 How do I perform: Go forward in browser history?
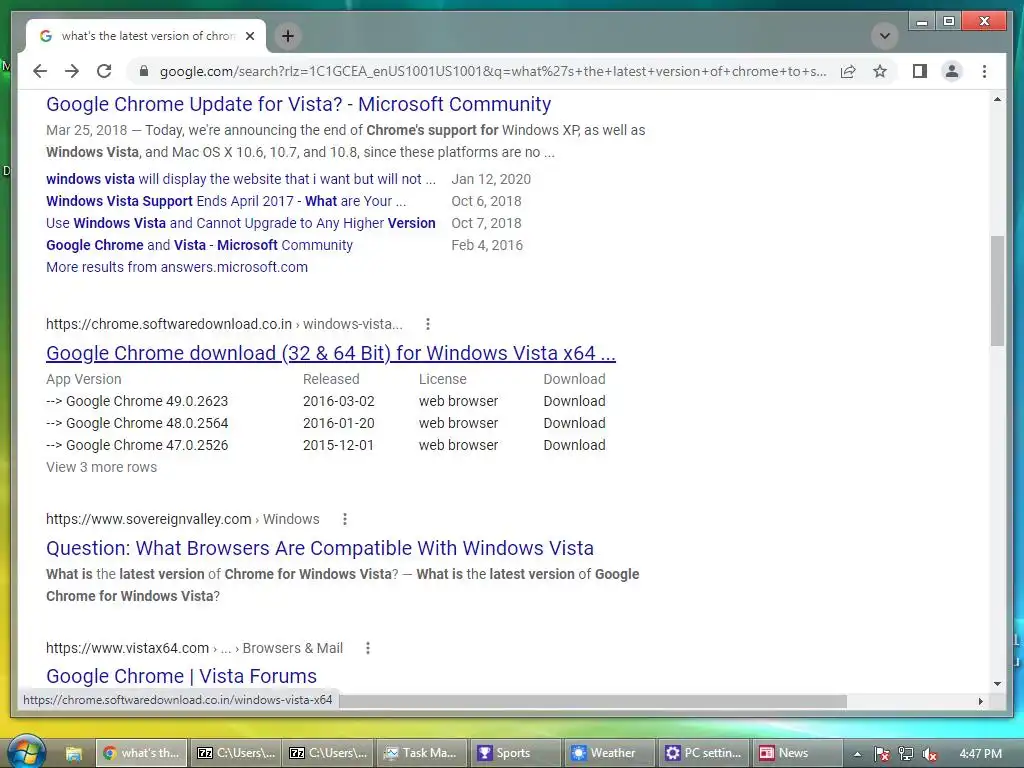72,71
